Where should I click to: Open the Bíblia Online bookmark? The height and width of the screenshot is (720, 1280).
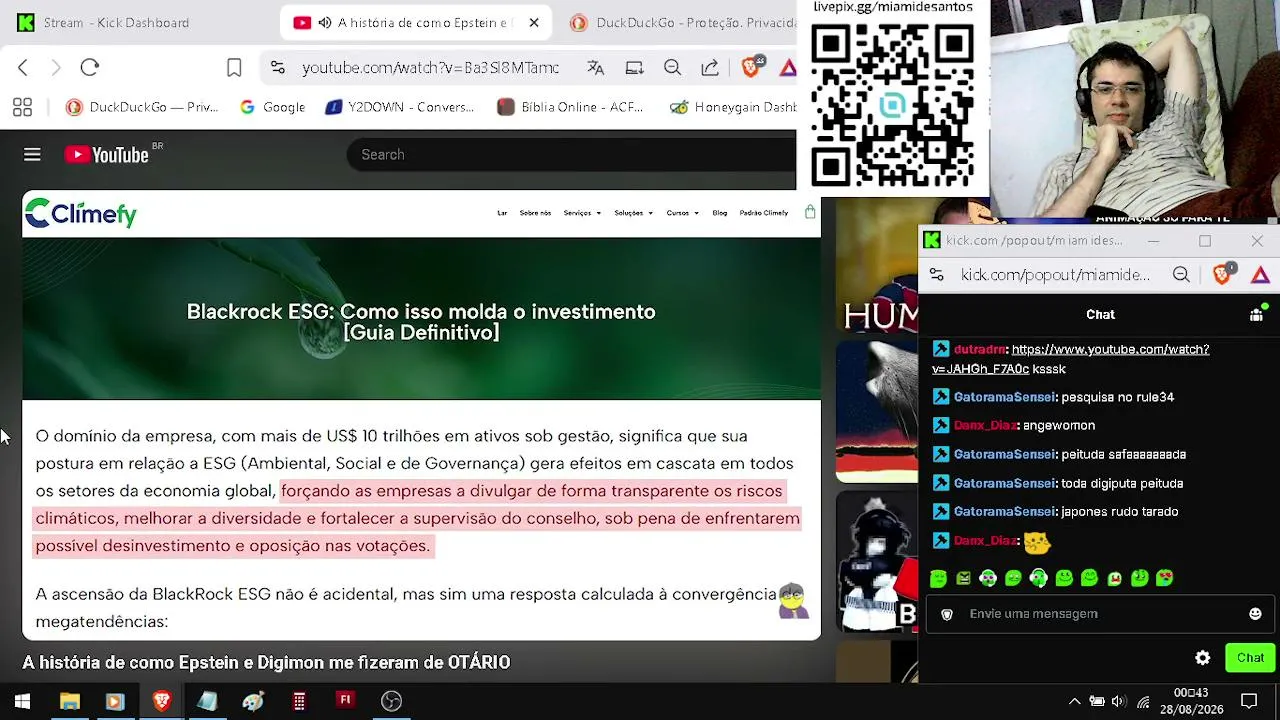click(570, 107)
